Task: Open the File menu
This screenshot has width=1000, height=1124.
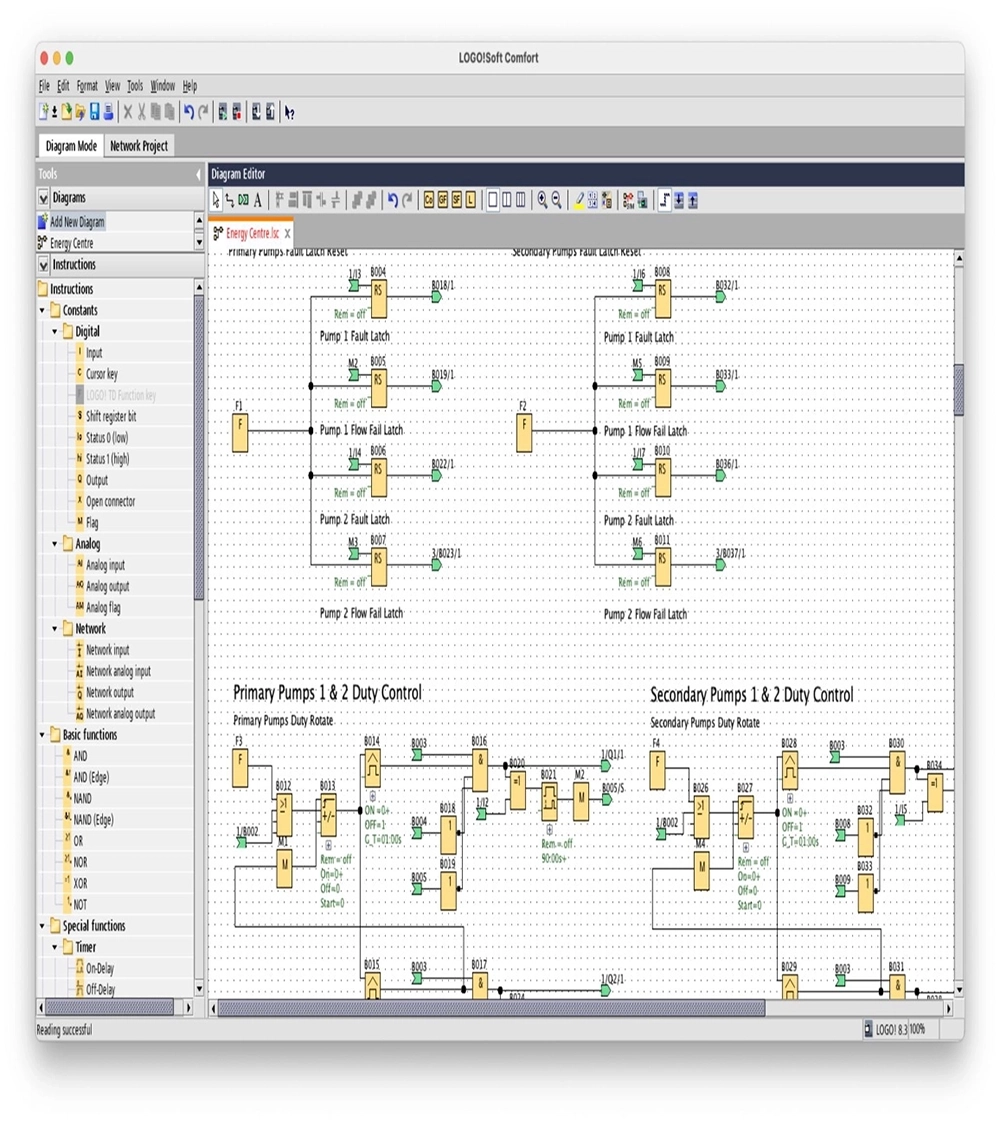Action: tap(44, 86)
